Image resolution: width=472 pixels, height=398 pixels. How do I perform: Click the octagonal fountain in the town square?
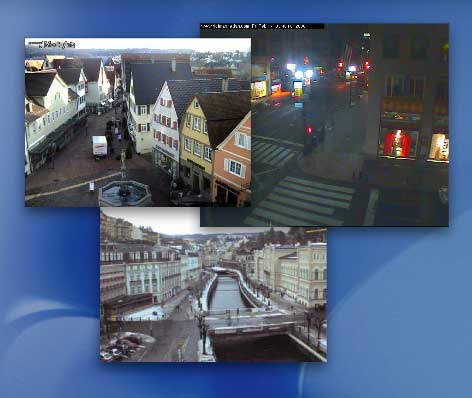click(124, 193)
